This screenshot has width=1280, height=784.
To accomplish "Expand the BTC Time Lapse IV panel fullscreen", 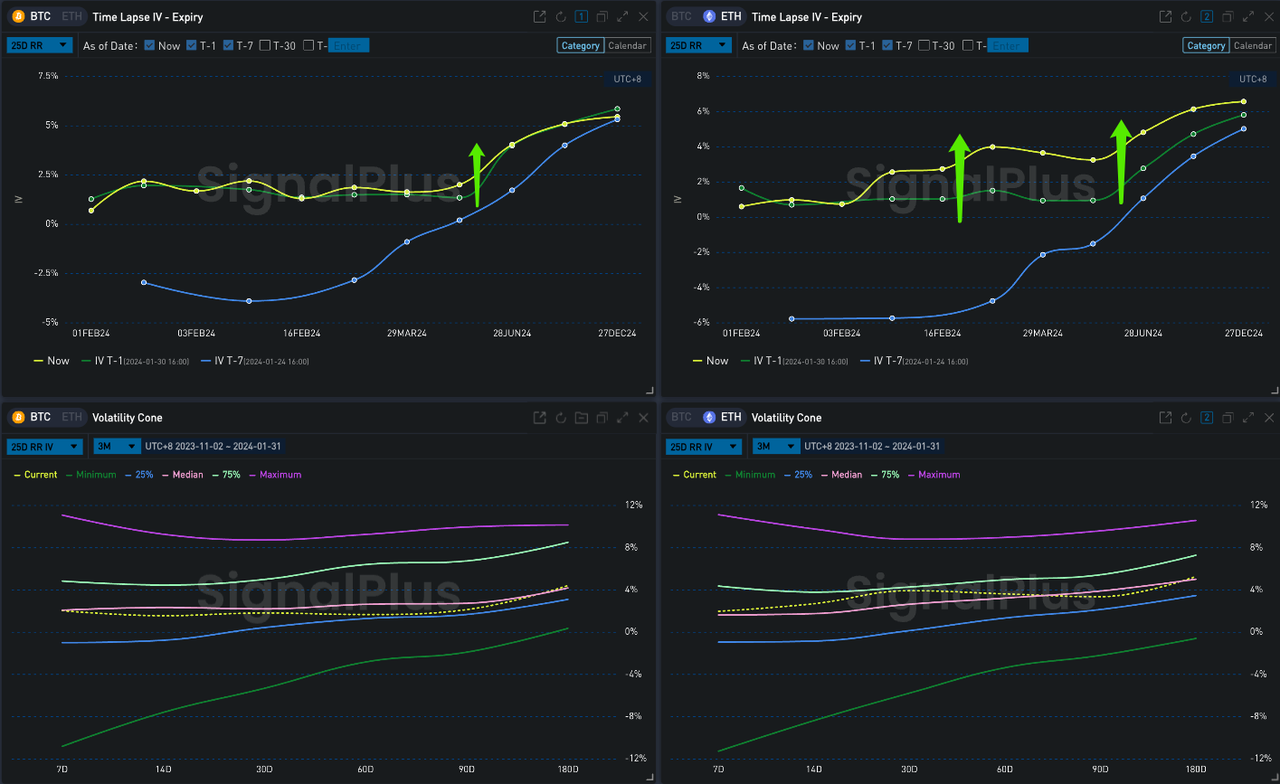I will tap(623, 17).
